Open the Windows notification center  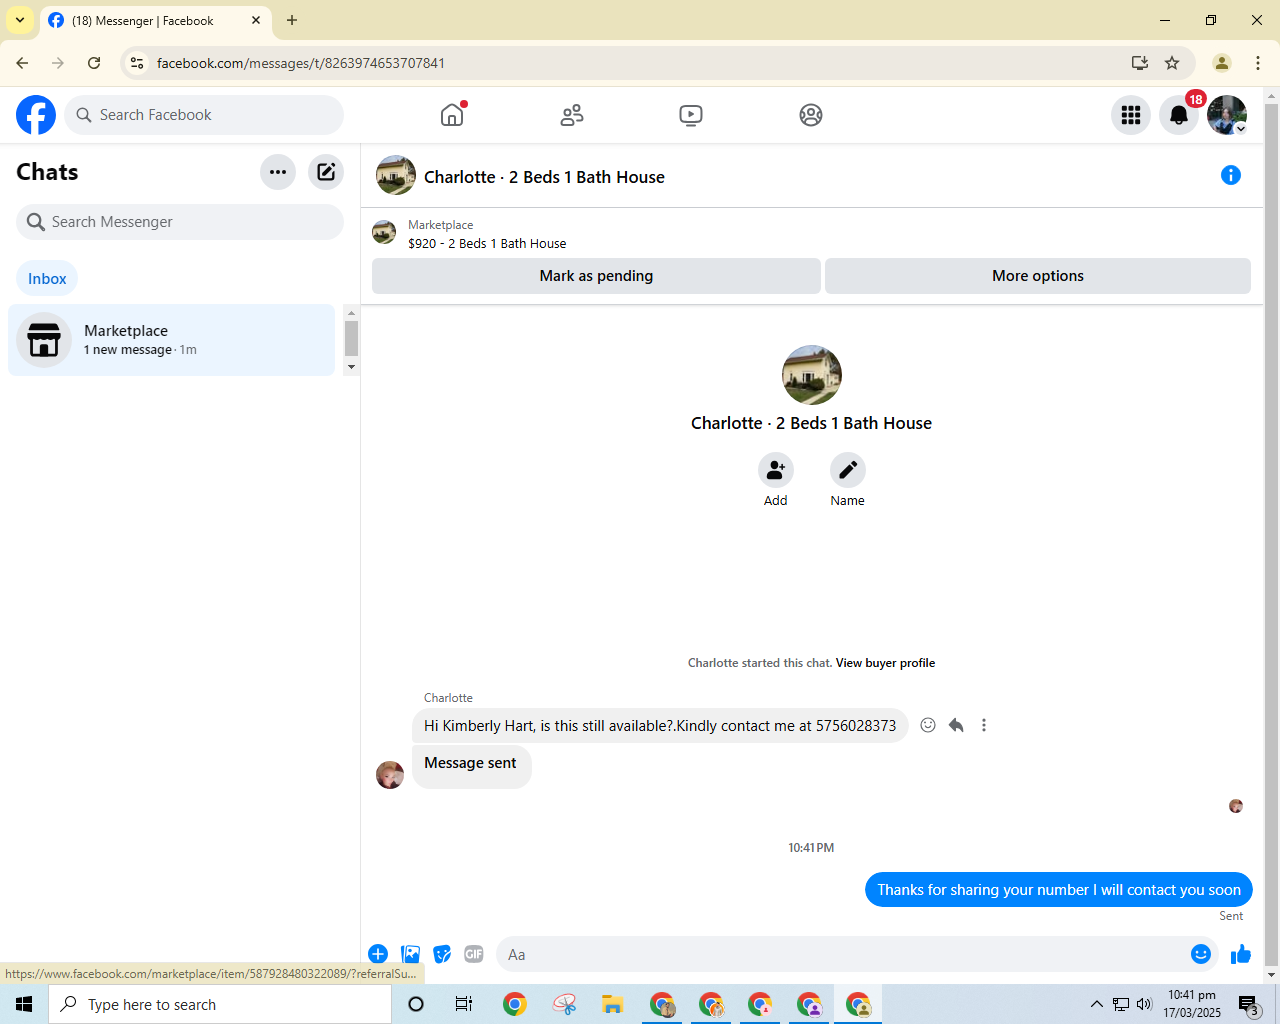click(x=1248, y=1004)
